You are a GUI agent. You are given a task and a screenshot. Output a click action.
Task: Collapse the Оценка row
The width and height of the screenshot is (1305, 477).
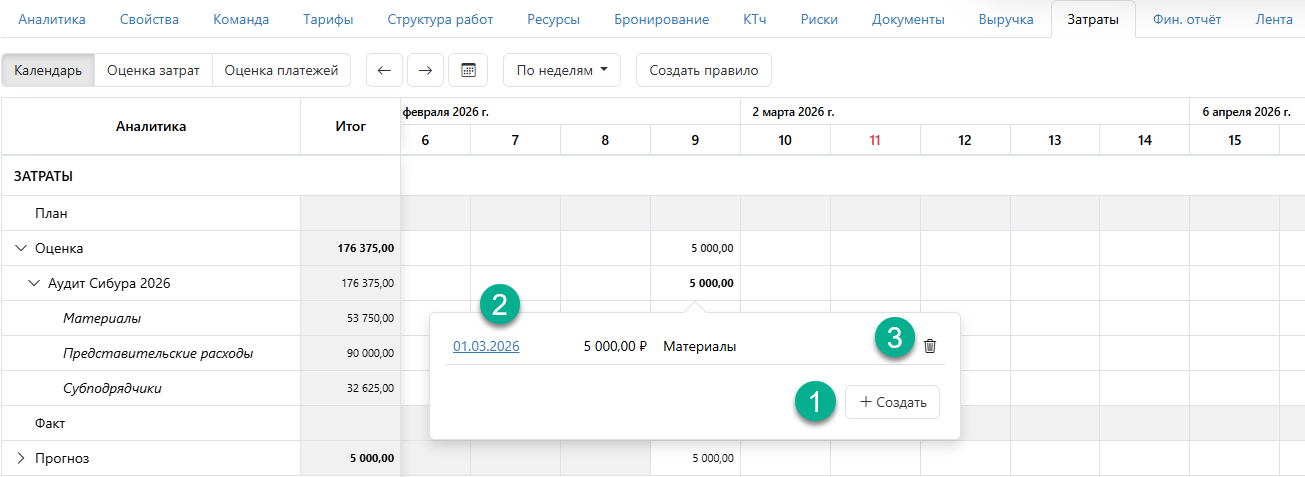[21, 249]
